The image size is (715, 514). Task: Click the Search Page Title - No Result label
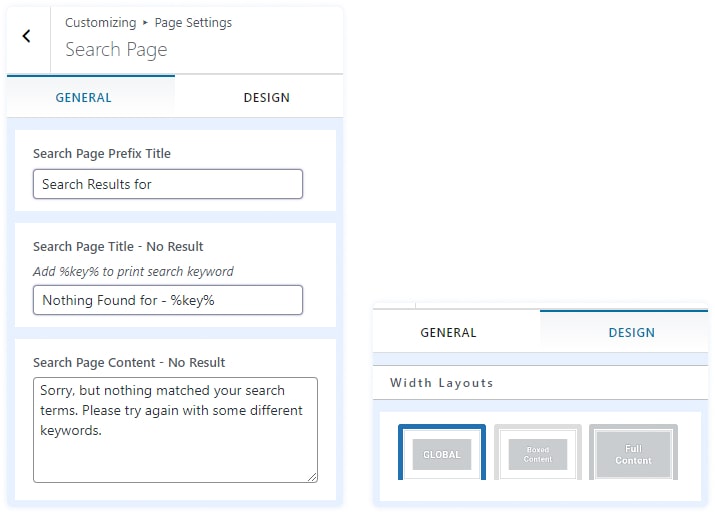[117, 246]
